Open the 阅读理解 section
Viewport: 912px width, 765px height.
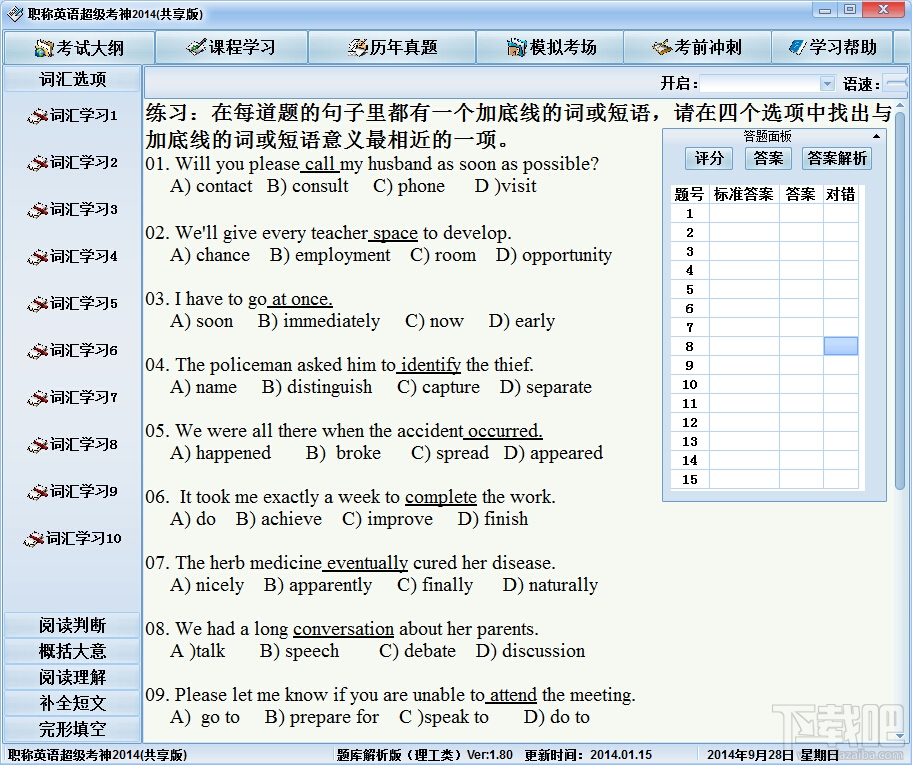[72, 677]
